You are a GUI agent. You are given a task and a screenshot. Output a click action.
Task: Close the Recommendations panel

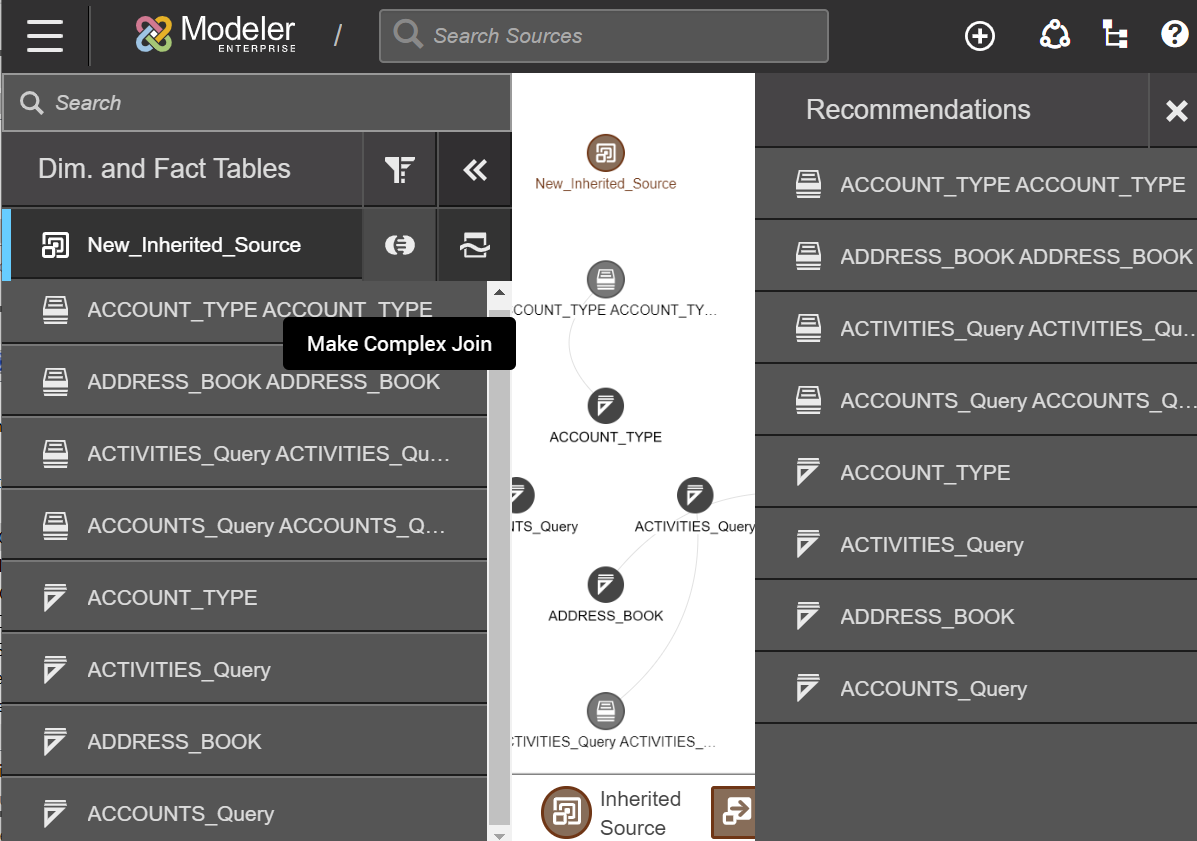tap(1176, 111)
